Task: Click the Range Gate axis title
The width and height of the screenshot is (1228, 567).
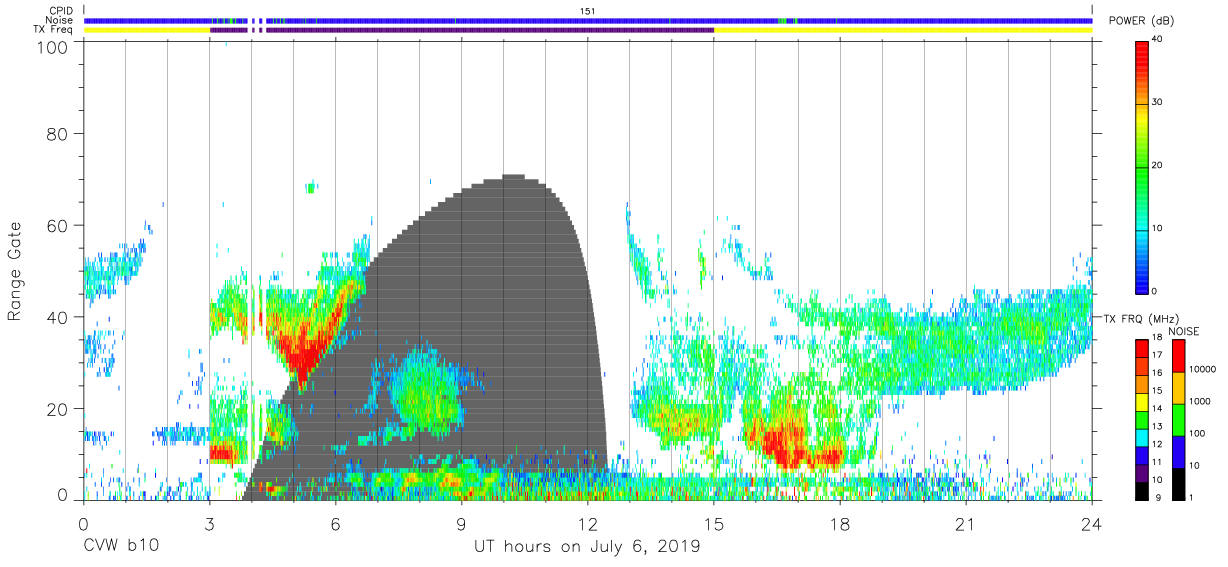Action: [x=16, y=272]
